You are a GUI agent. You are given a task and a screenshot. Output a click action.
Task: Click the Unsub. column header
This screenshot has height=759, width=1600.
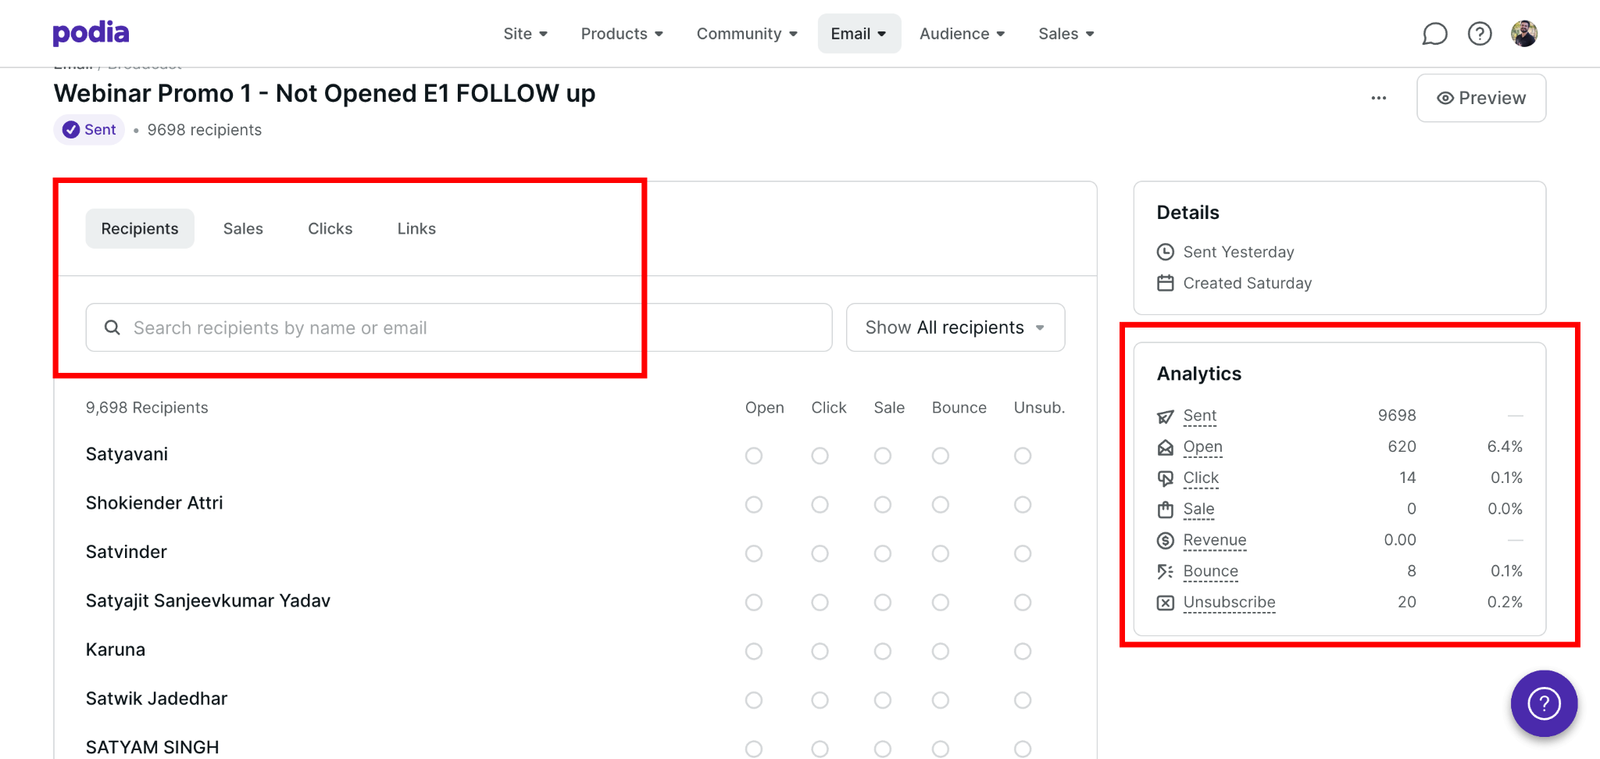(x=1039, y=408)
